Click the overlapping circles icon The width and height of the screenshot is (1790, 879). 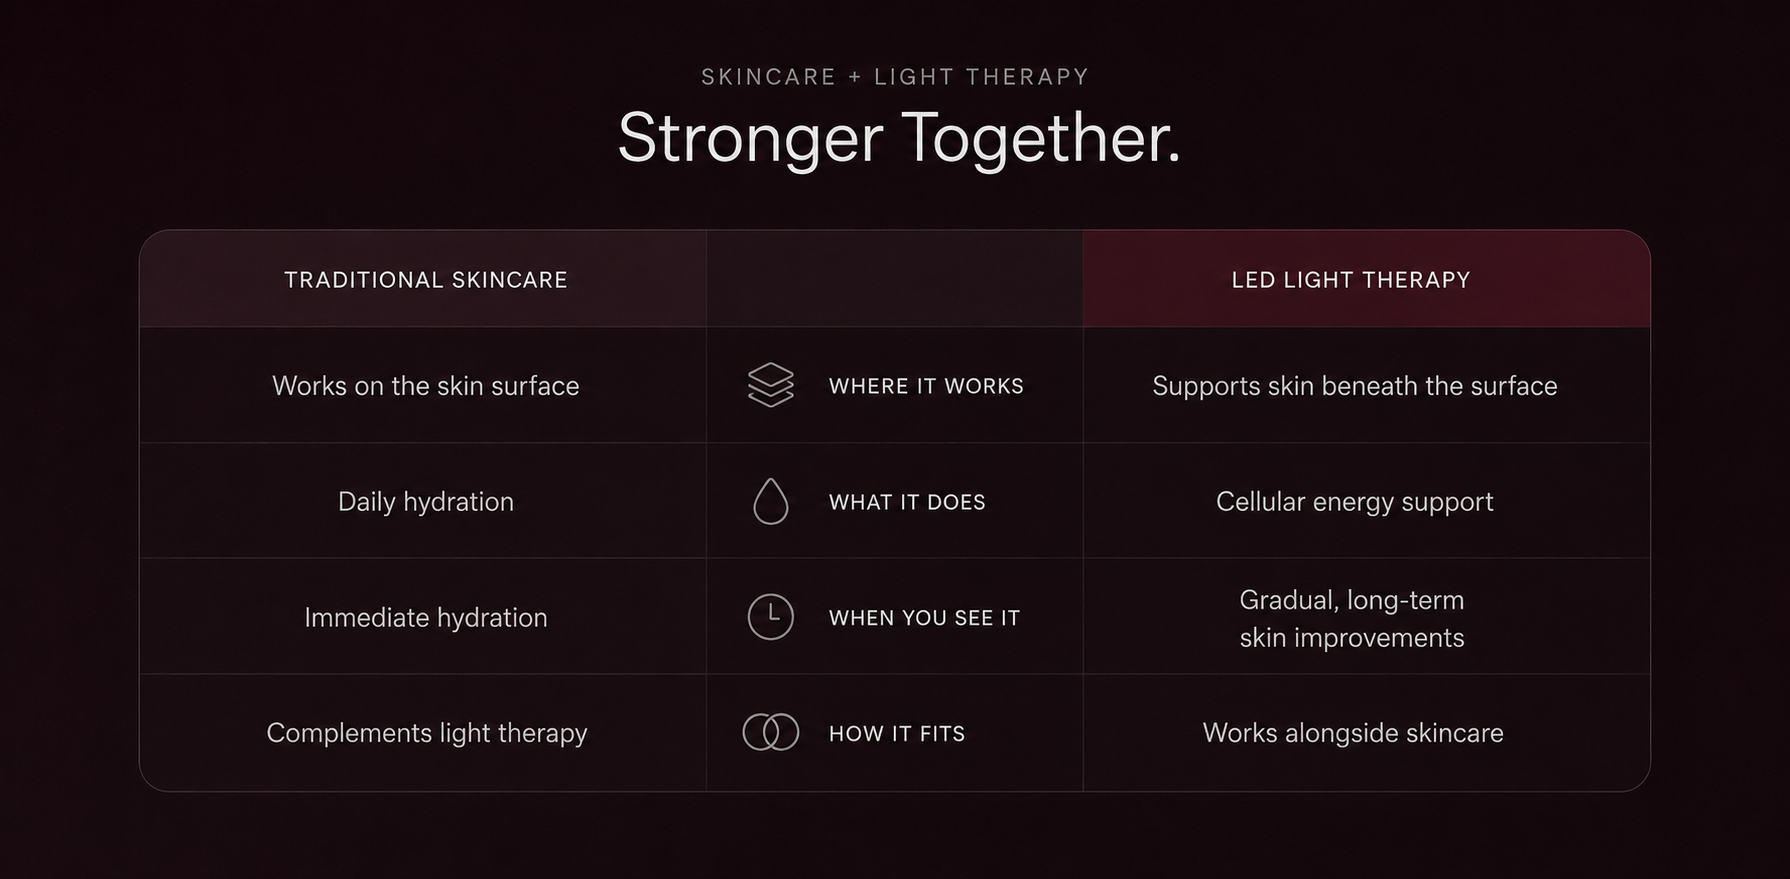click(x=770, y=732)
